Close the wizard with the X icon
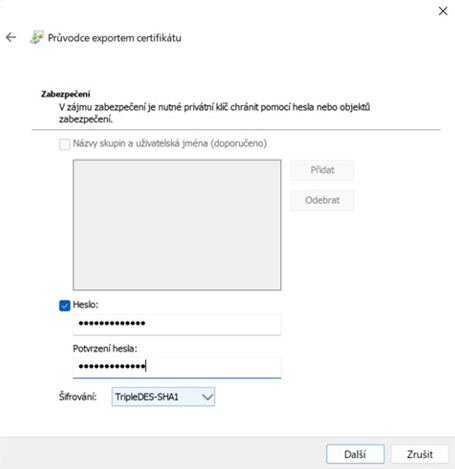Screen dimensions: 455x469 [443, 11]
